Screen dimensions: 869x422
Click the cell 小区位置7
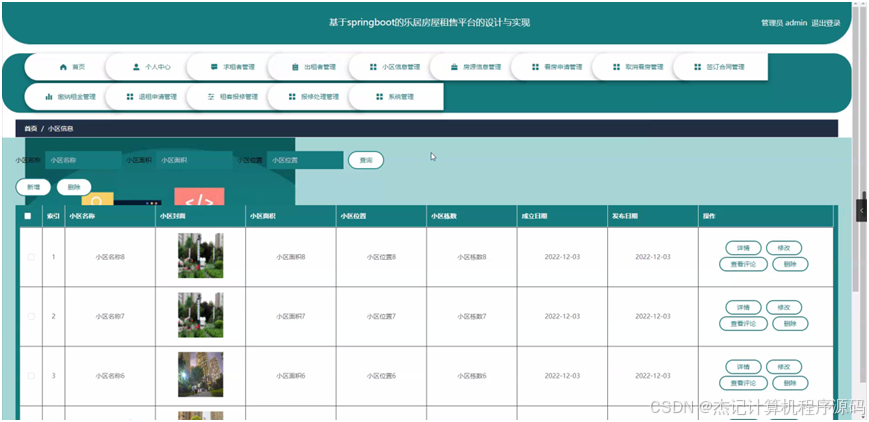381,317
